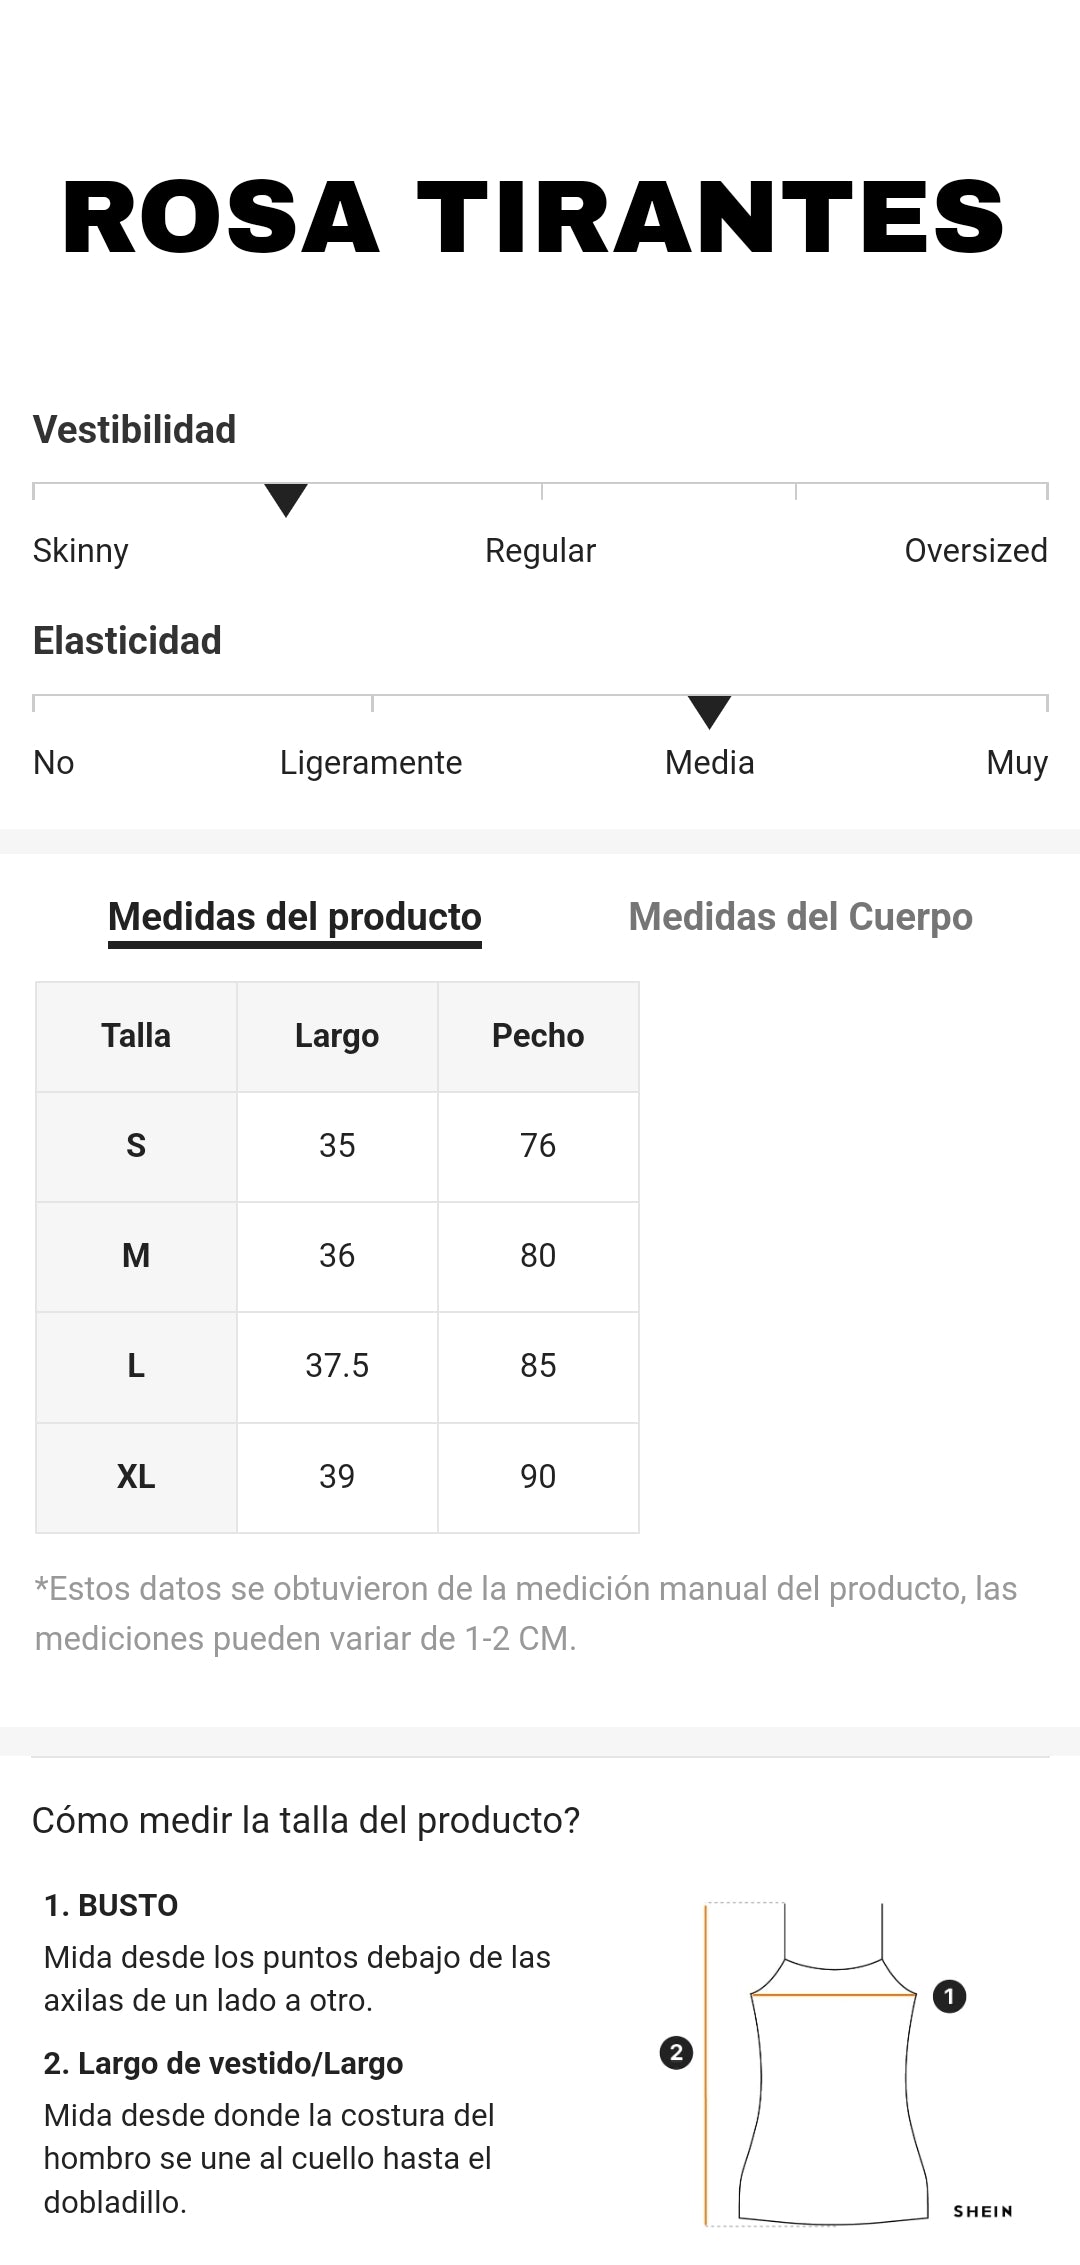Click the Vestibilidad triangle fit indicator

(286, 499)
